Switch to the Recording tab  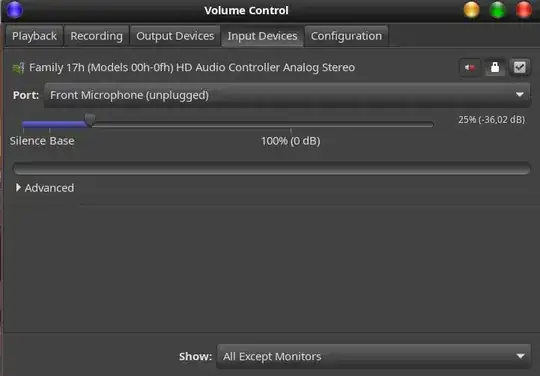click(96, 36)
